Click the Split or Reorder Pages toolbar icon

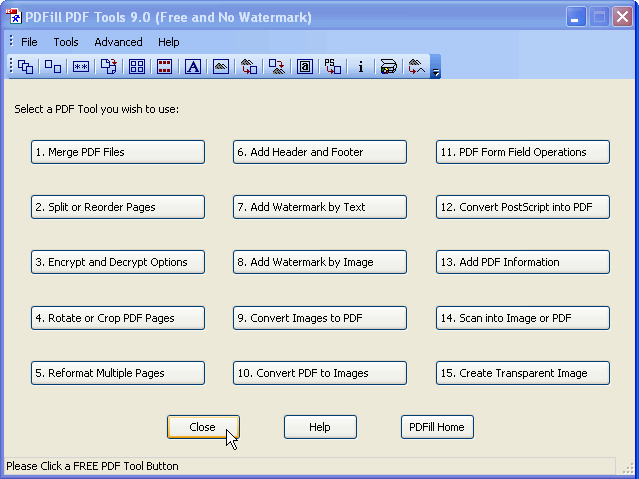tap(53, 66)
